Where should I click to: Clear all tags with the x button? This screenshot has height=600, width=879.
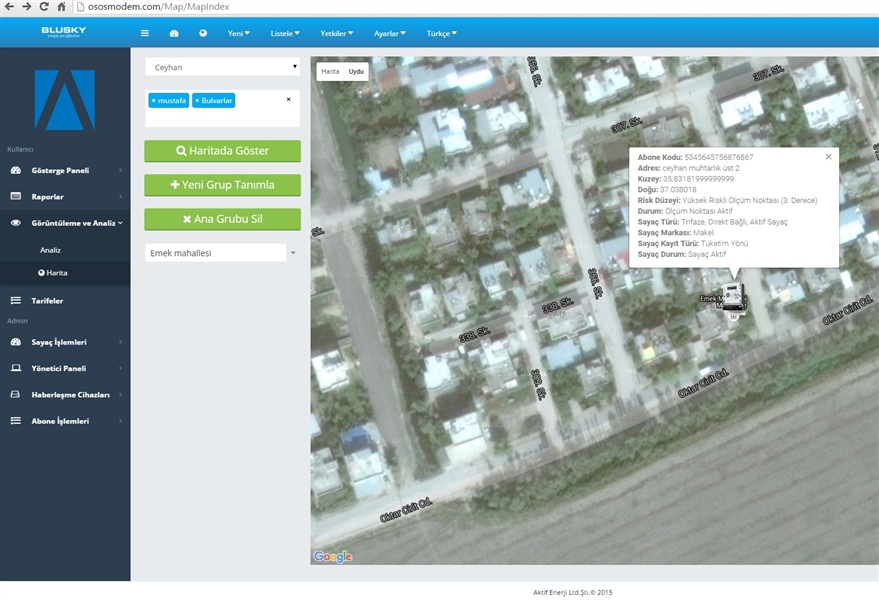(x=289, y=99)
